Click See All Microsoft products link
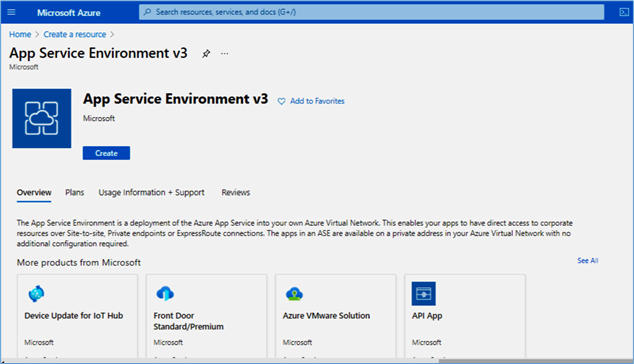 tap(588, 260)
